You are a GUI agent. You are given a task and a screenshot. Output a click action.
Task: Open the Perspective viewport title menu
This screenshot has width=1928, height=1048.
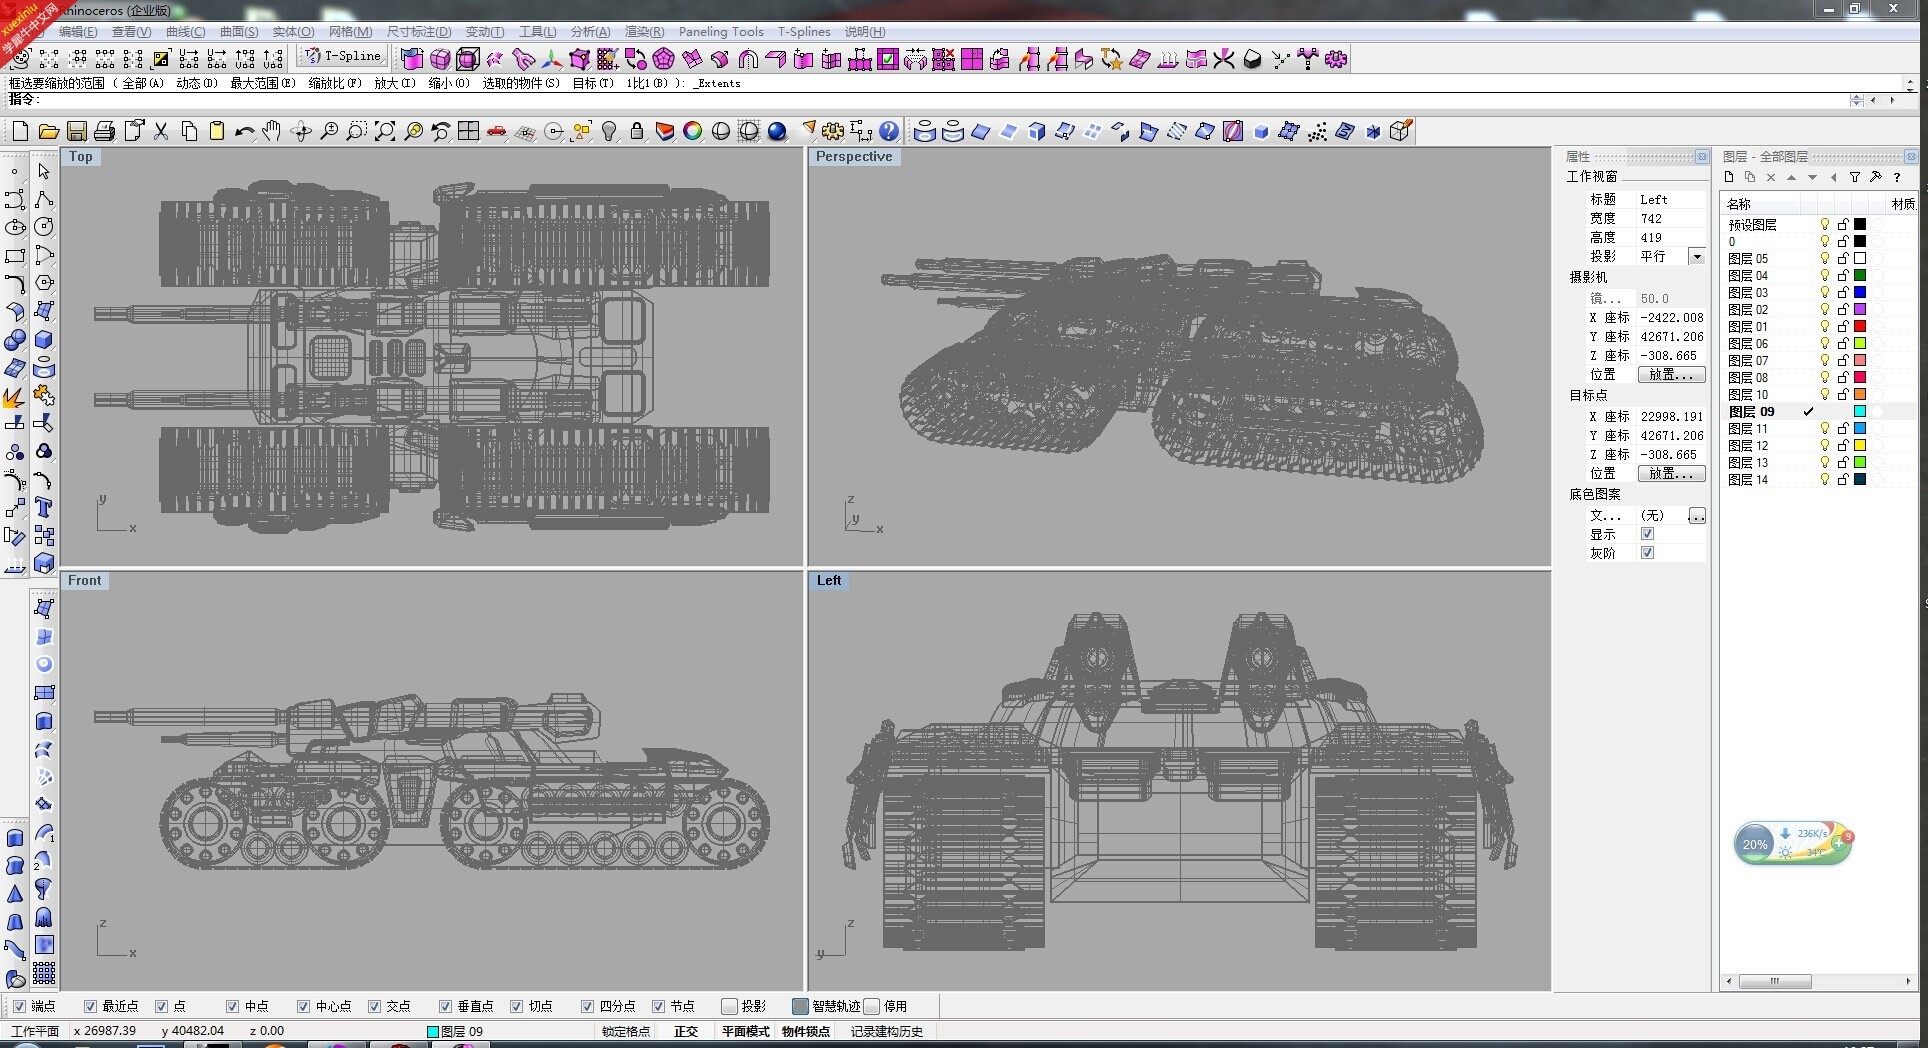coord(854,156)
